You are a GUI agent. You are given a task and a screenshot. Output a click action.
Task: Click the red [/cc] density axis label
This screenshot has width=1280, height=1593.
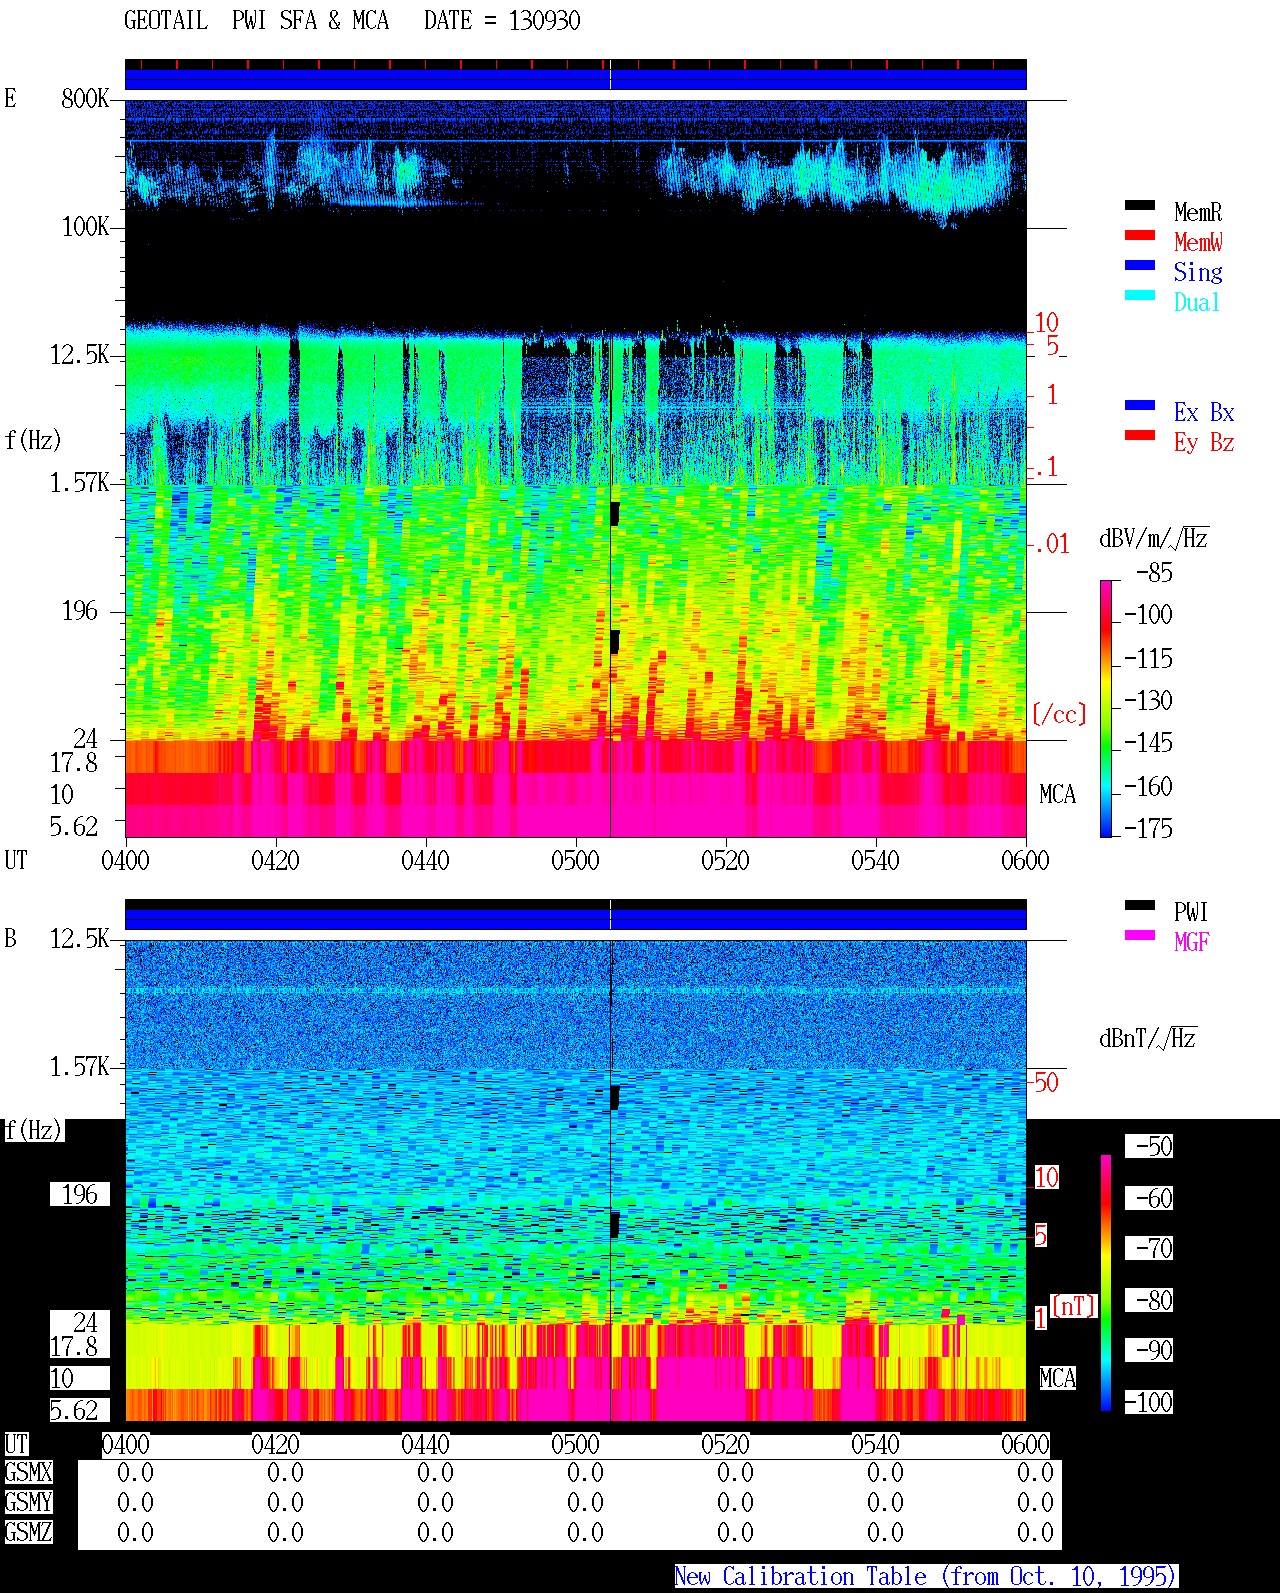tap(1059, 714)
